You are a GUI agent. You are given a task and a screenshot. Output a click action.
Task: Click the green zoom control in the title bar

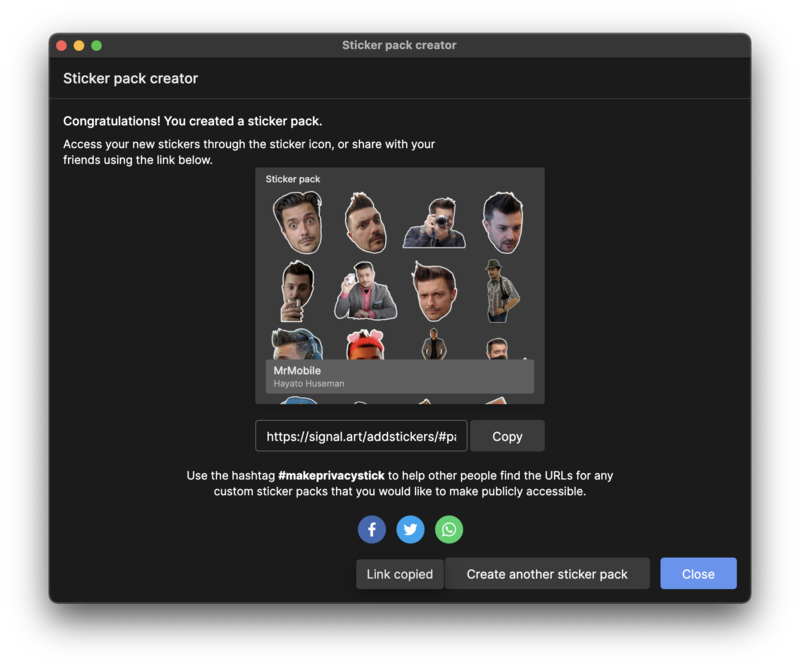pos(95,45)
